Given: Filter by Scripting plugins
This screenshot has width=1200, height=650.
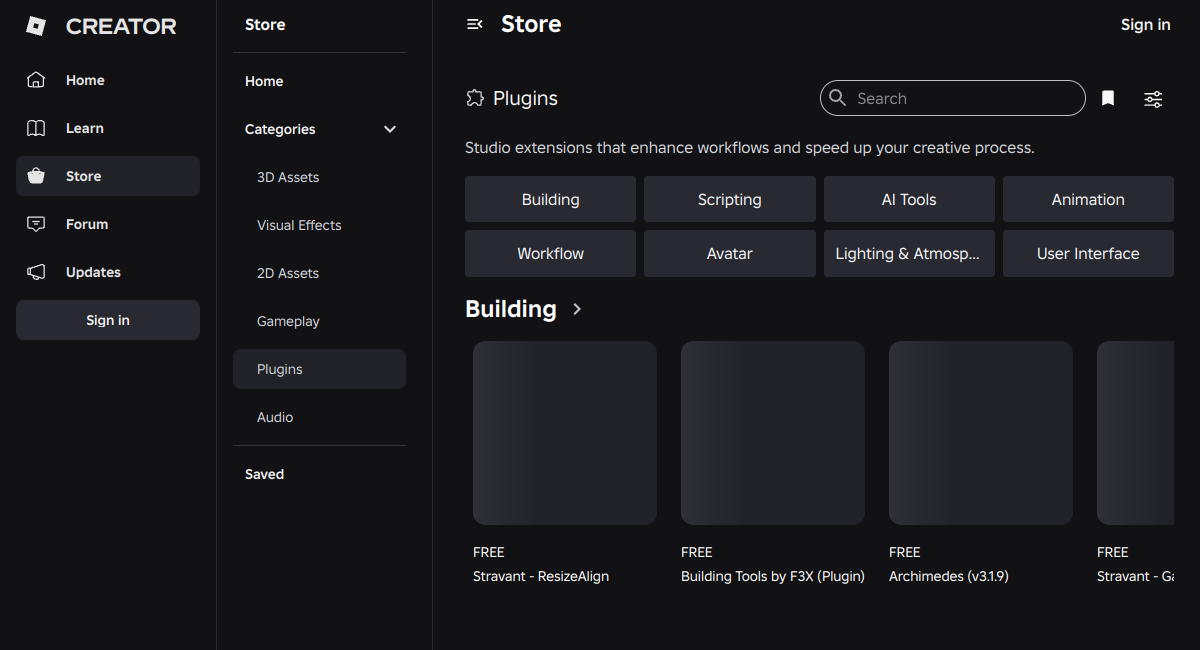Looking at the screenshot, I should (730, 199).
